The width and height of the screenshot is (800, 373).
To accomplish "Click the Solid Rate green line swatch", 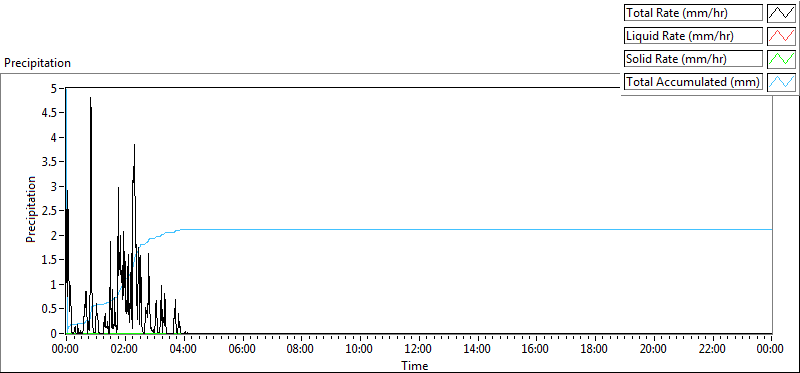I will point(781,59).
